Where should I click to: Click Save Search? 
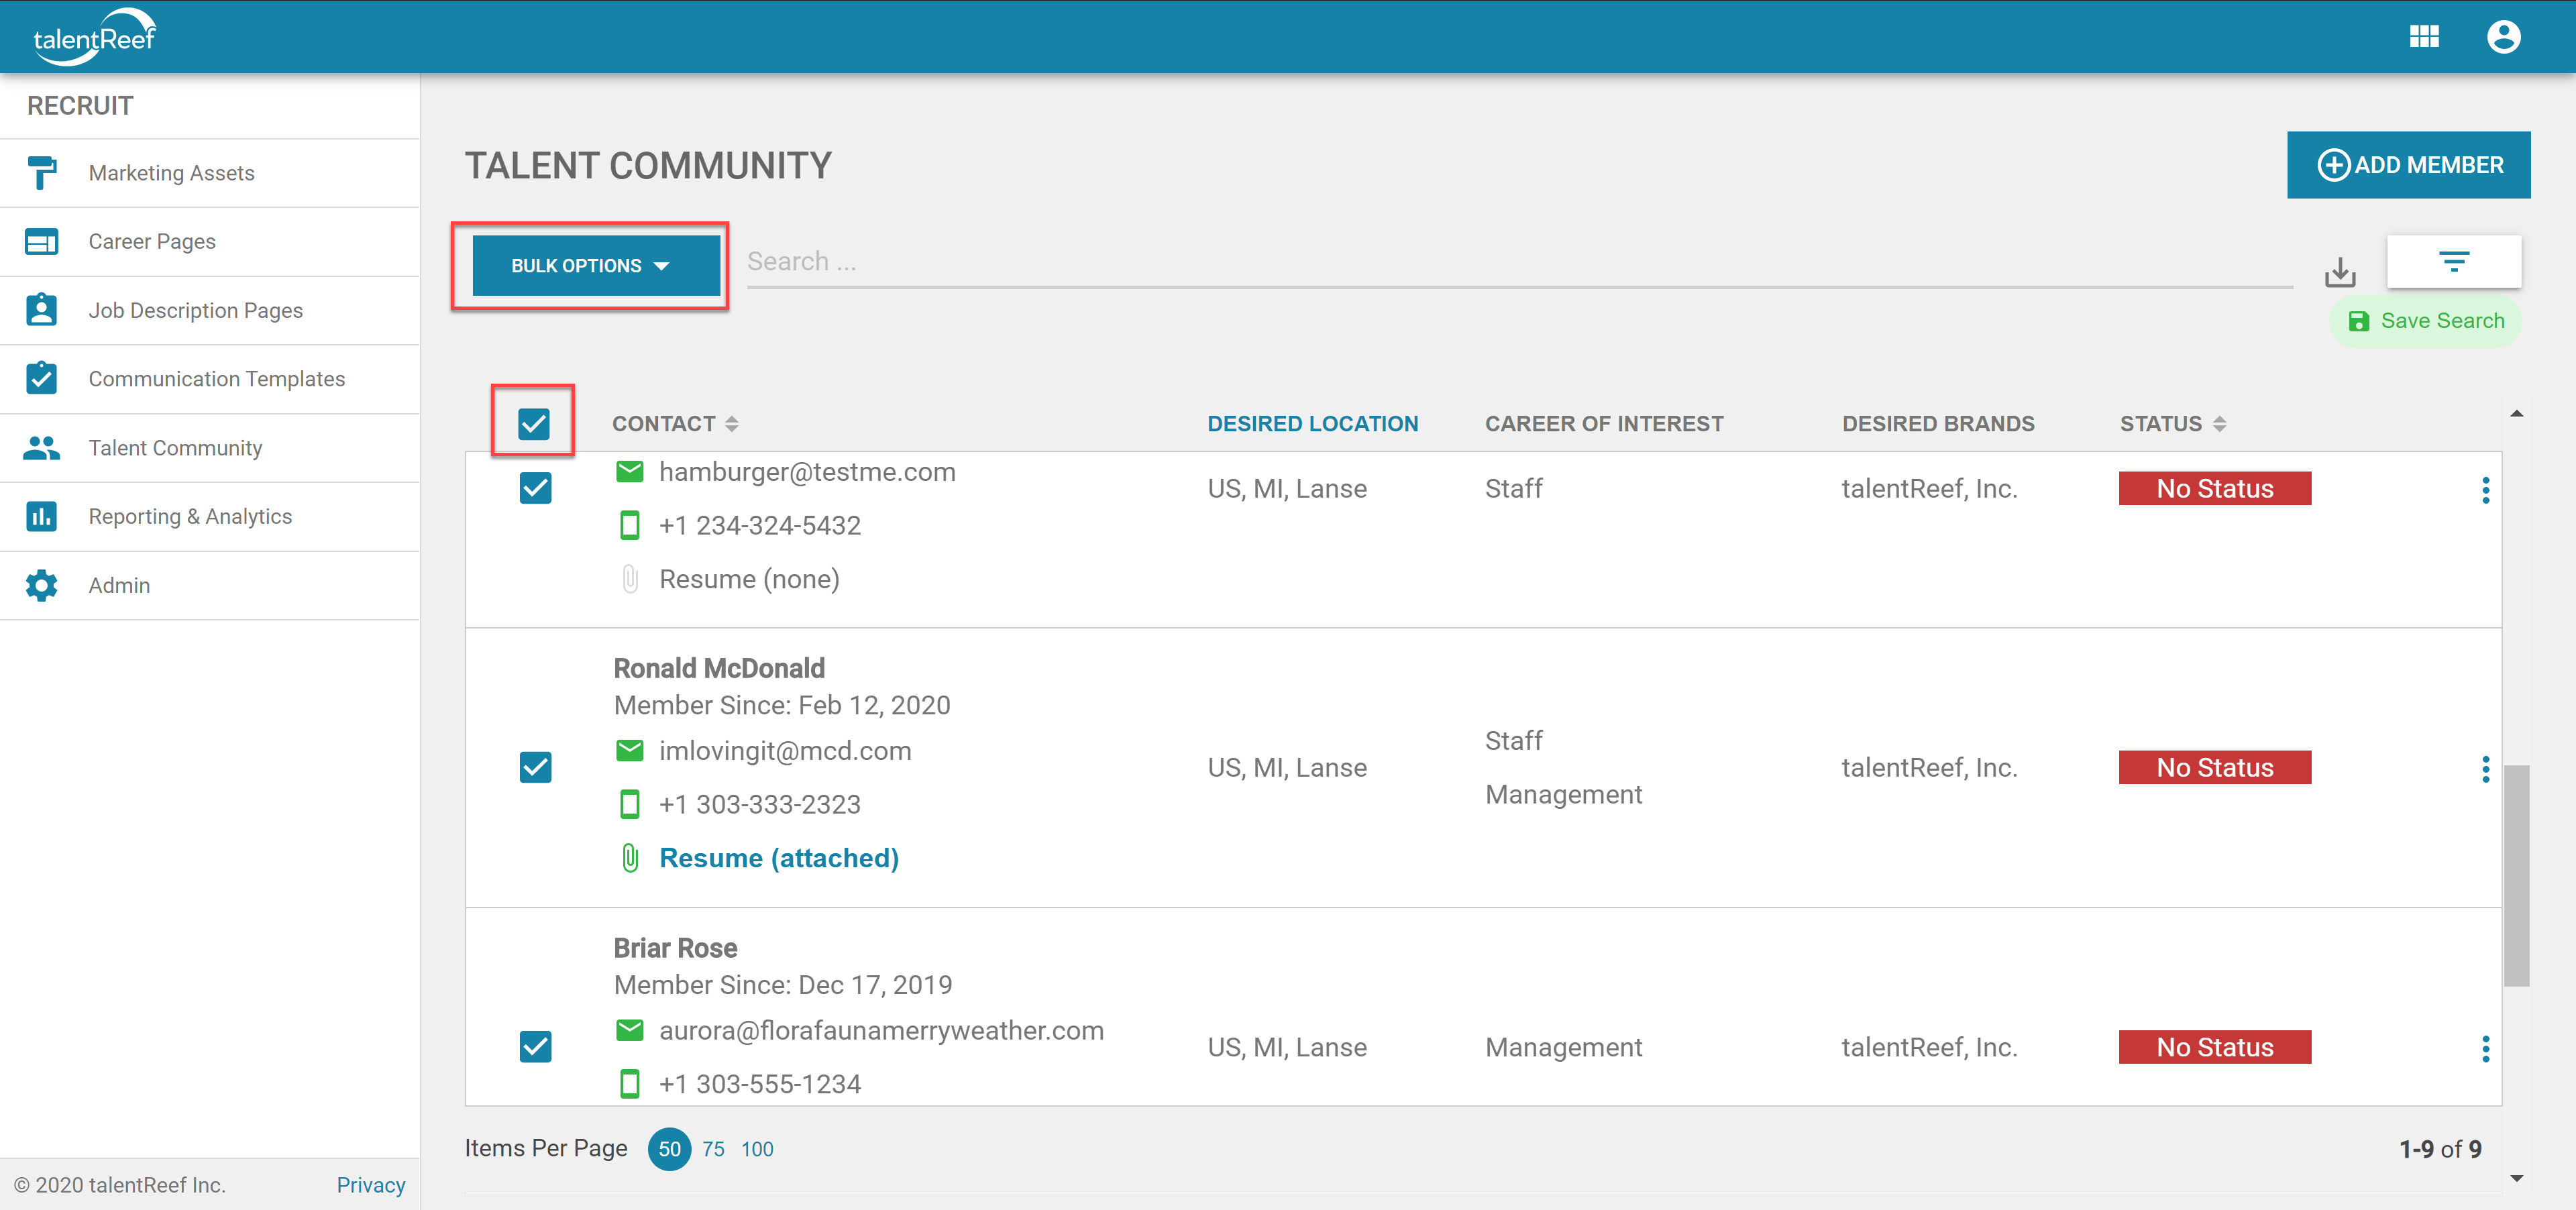pyautogui.click(x=2426, y=321)
